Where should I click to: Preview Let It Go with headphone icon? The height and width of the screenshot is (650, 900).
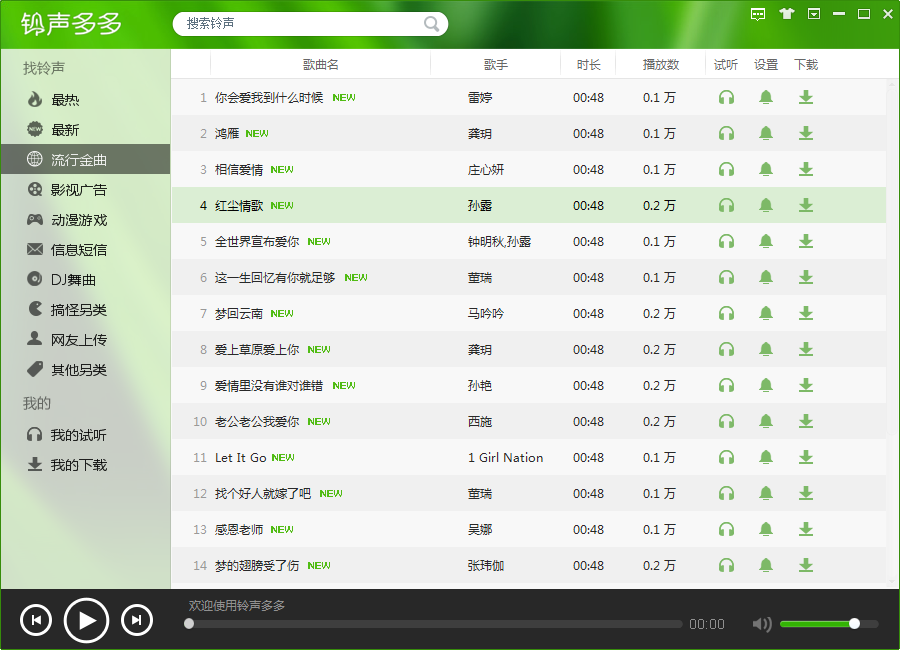click(x=726, y=457)
